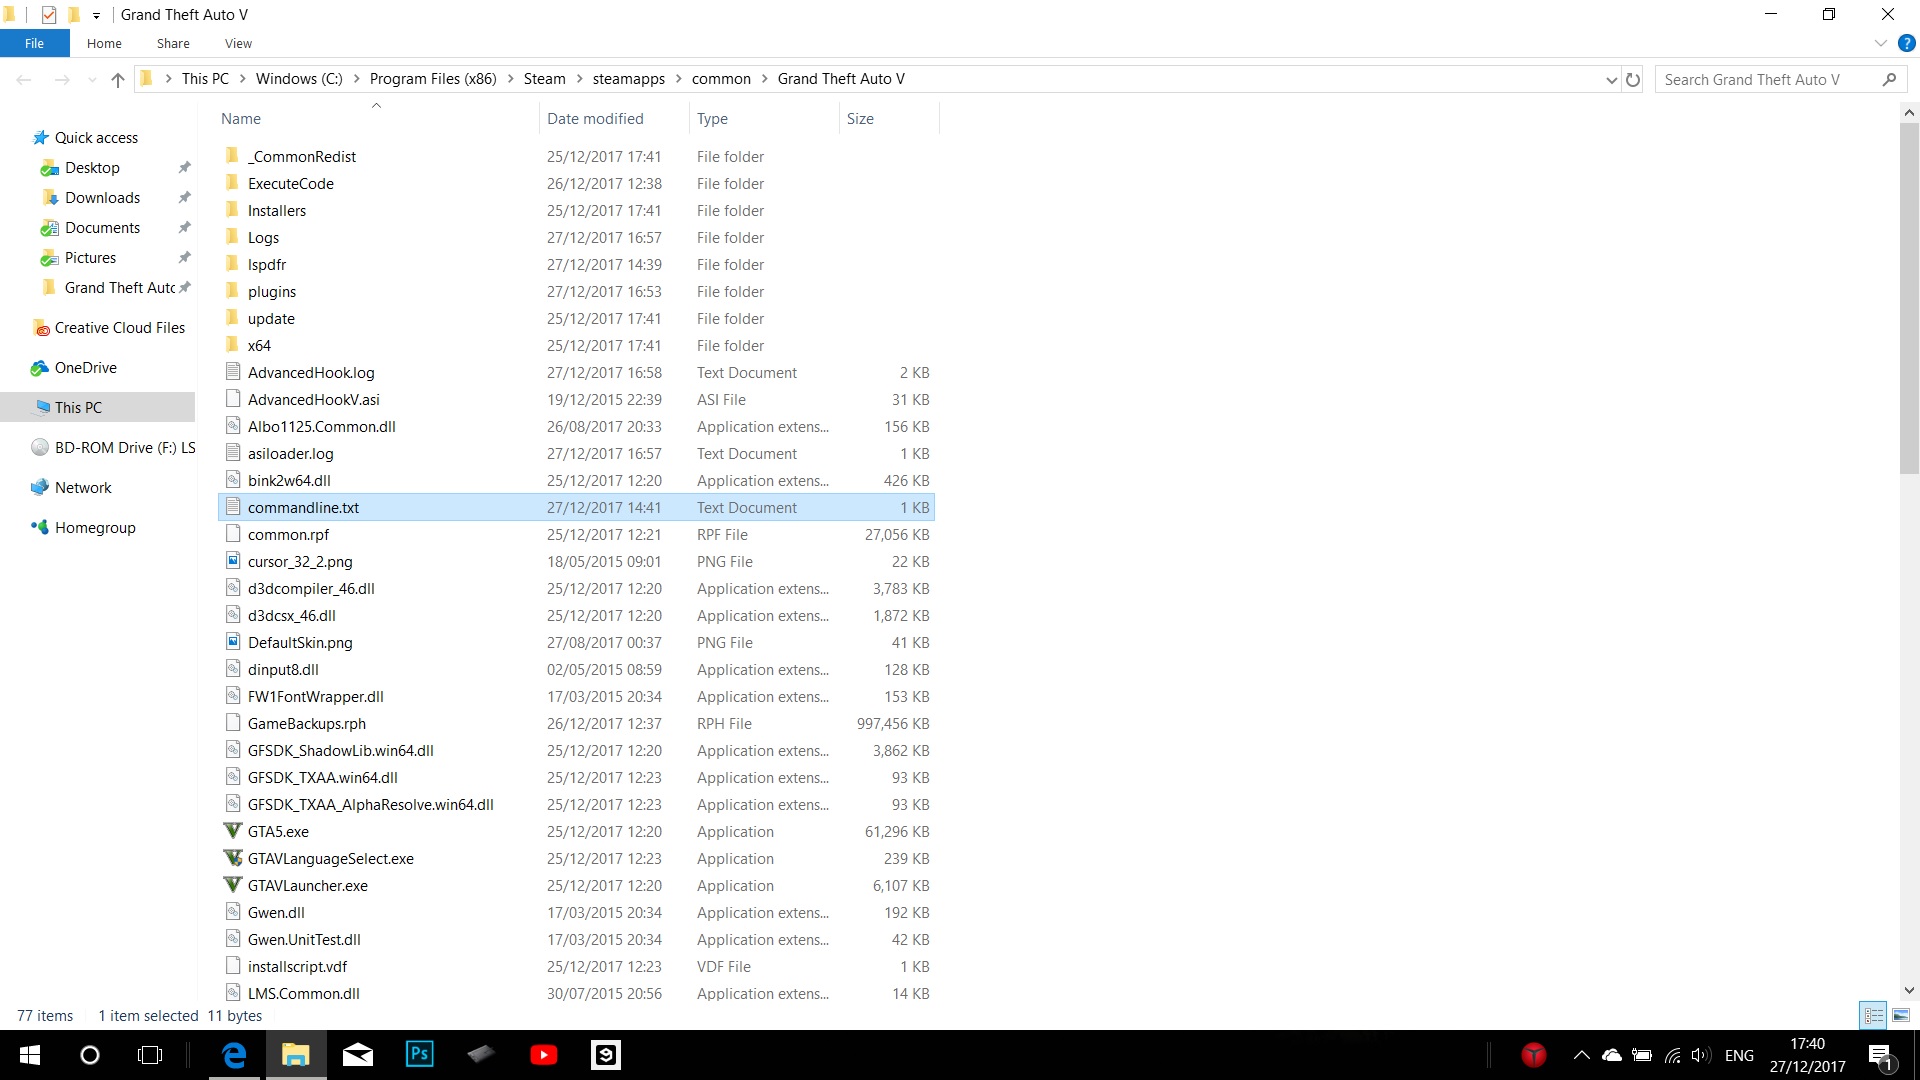Switch to large icons view
1920x1080 pixels.
pyautogui.click(x=1901, y=1015)
